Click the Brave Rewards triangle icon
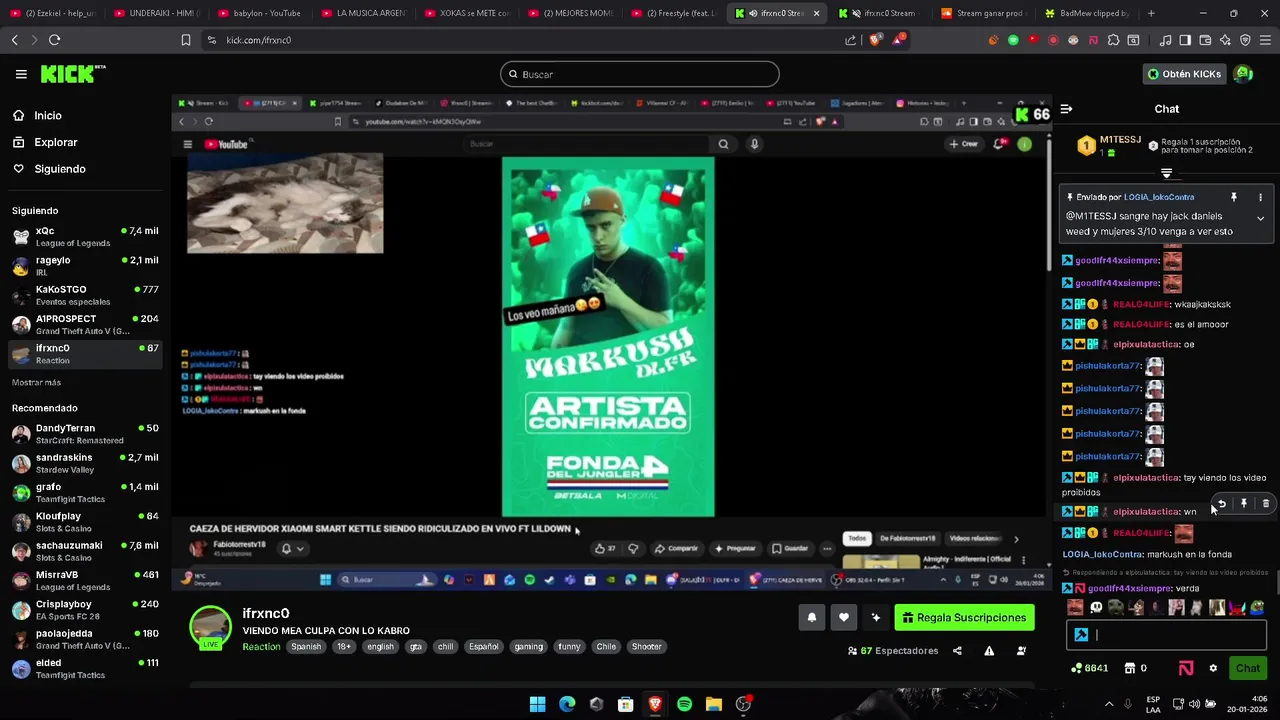Viewport: 1280px width, 720px height. tap(900, 40)
